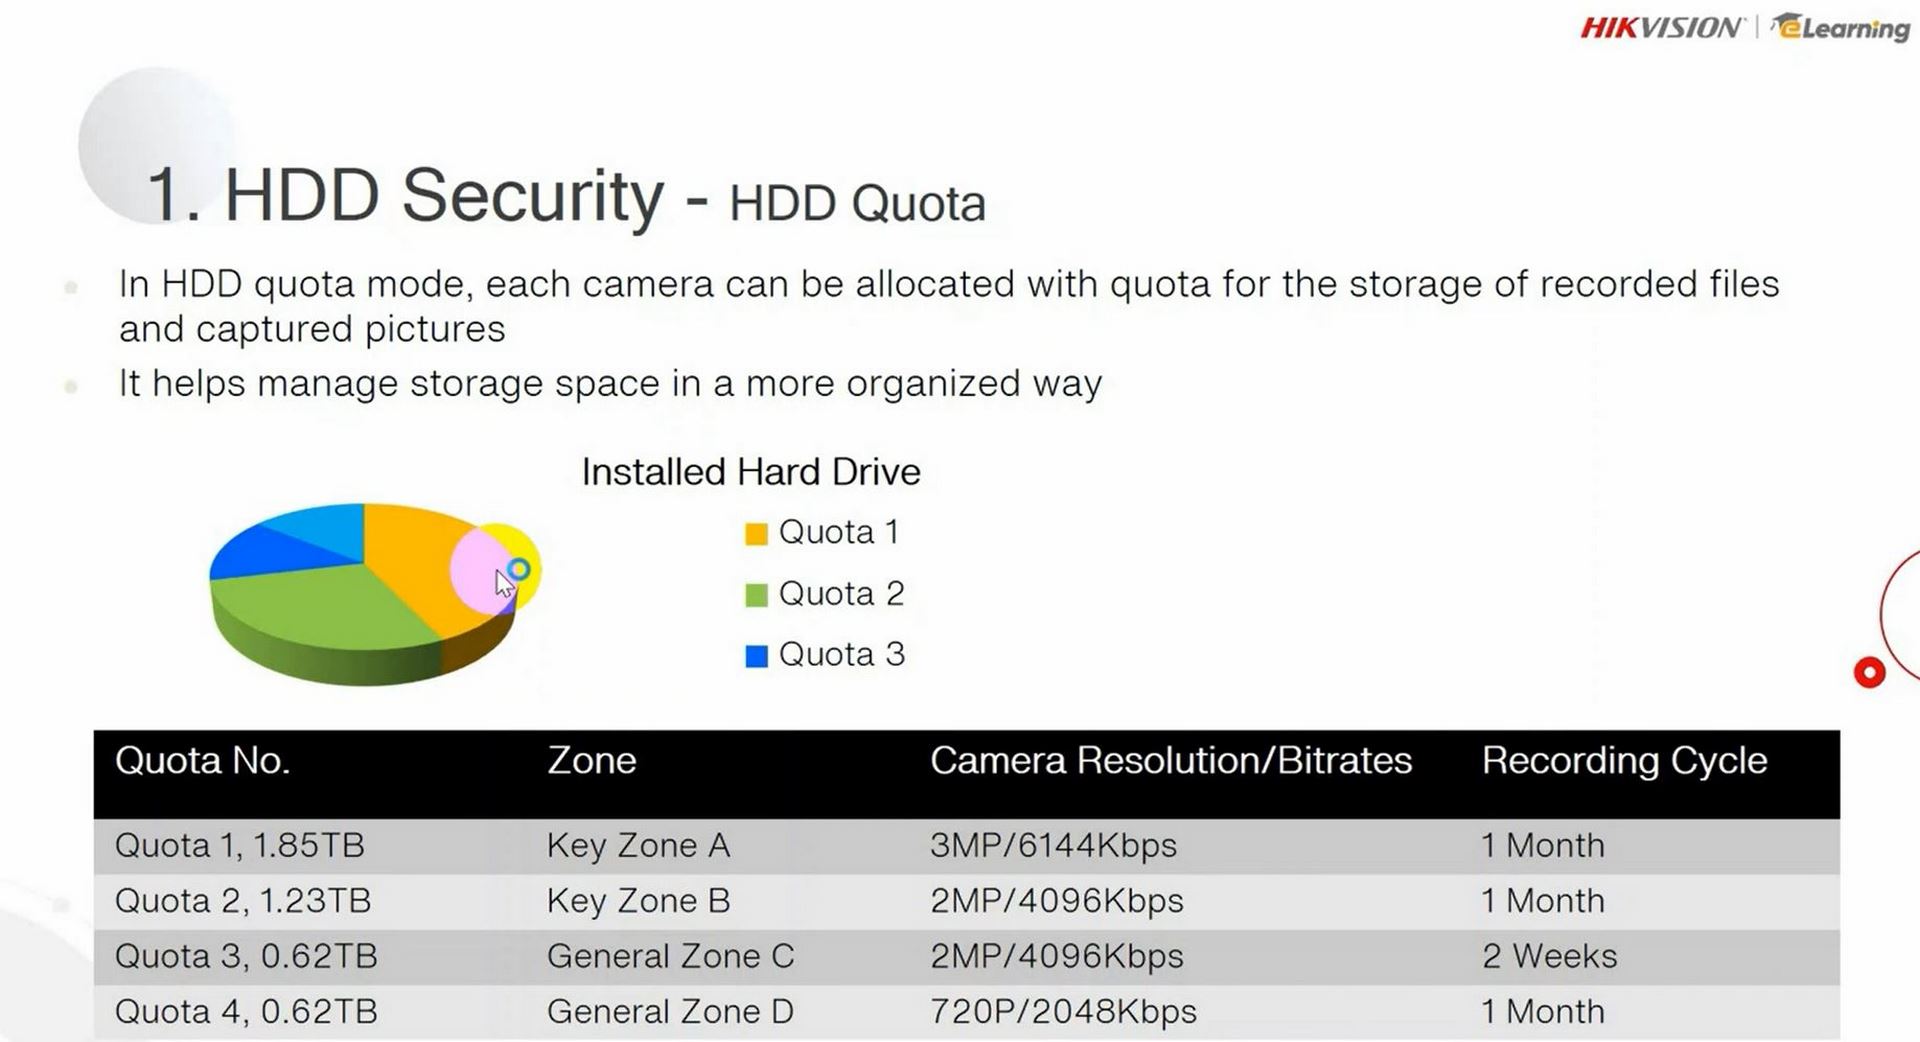Viewport: 1920px width, 1042px height.
Task: Click the "Recording Cycle" column header
Action: (1624, 761)
